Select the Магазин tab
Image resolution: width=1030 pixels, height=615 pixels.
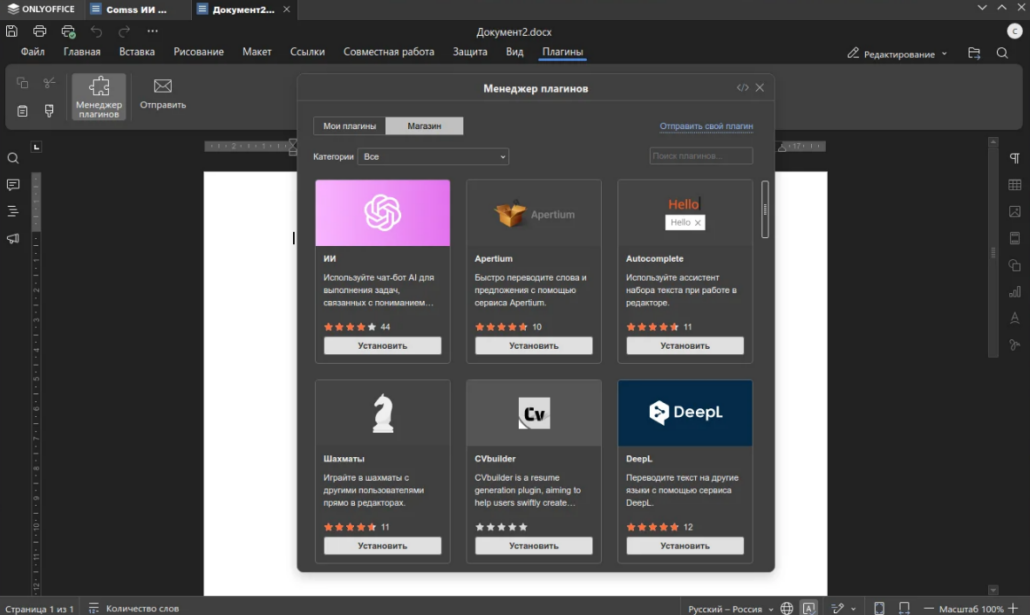pyautogui.click(x=424, y=126)
